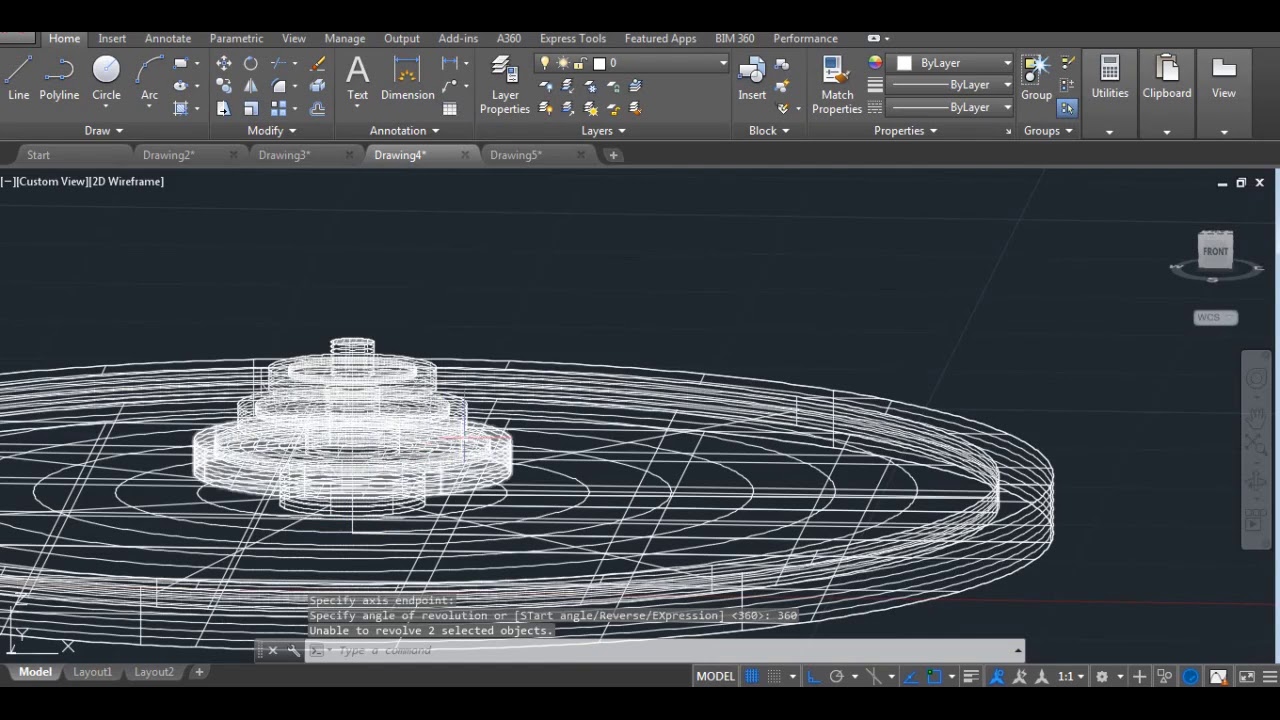This screenshot has height=720, width=1280.
Task: Switch to the Drawing2* file tab
Action: 168,155
